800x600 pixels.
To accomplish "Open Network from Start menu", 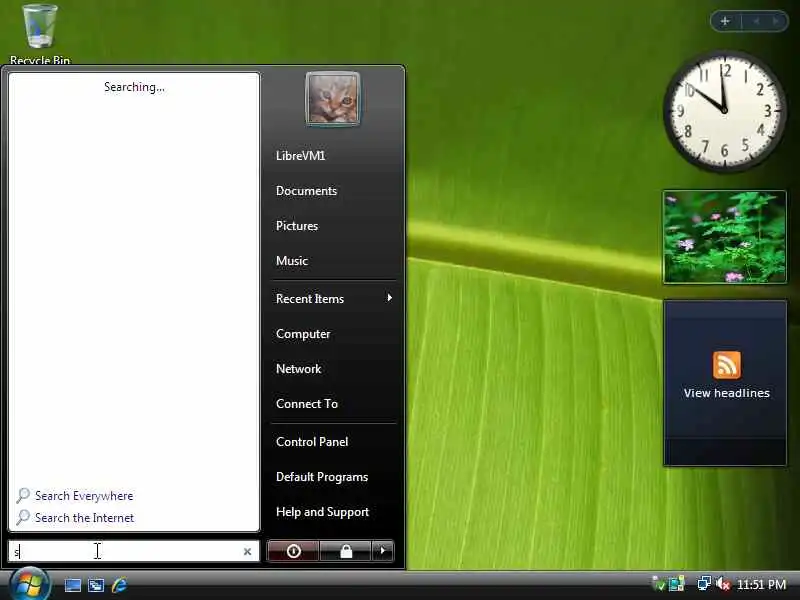I will (298, 369).
